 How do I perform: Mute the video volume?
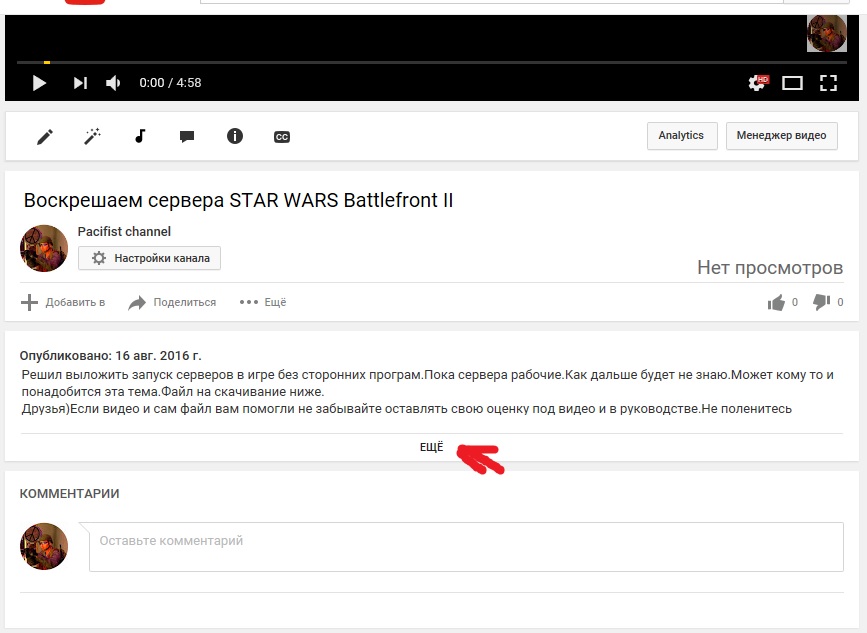click(x=113, y=83)
